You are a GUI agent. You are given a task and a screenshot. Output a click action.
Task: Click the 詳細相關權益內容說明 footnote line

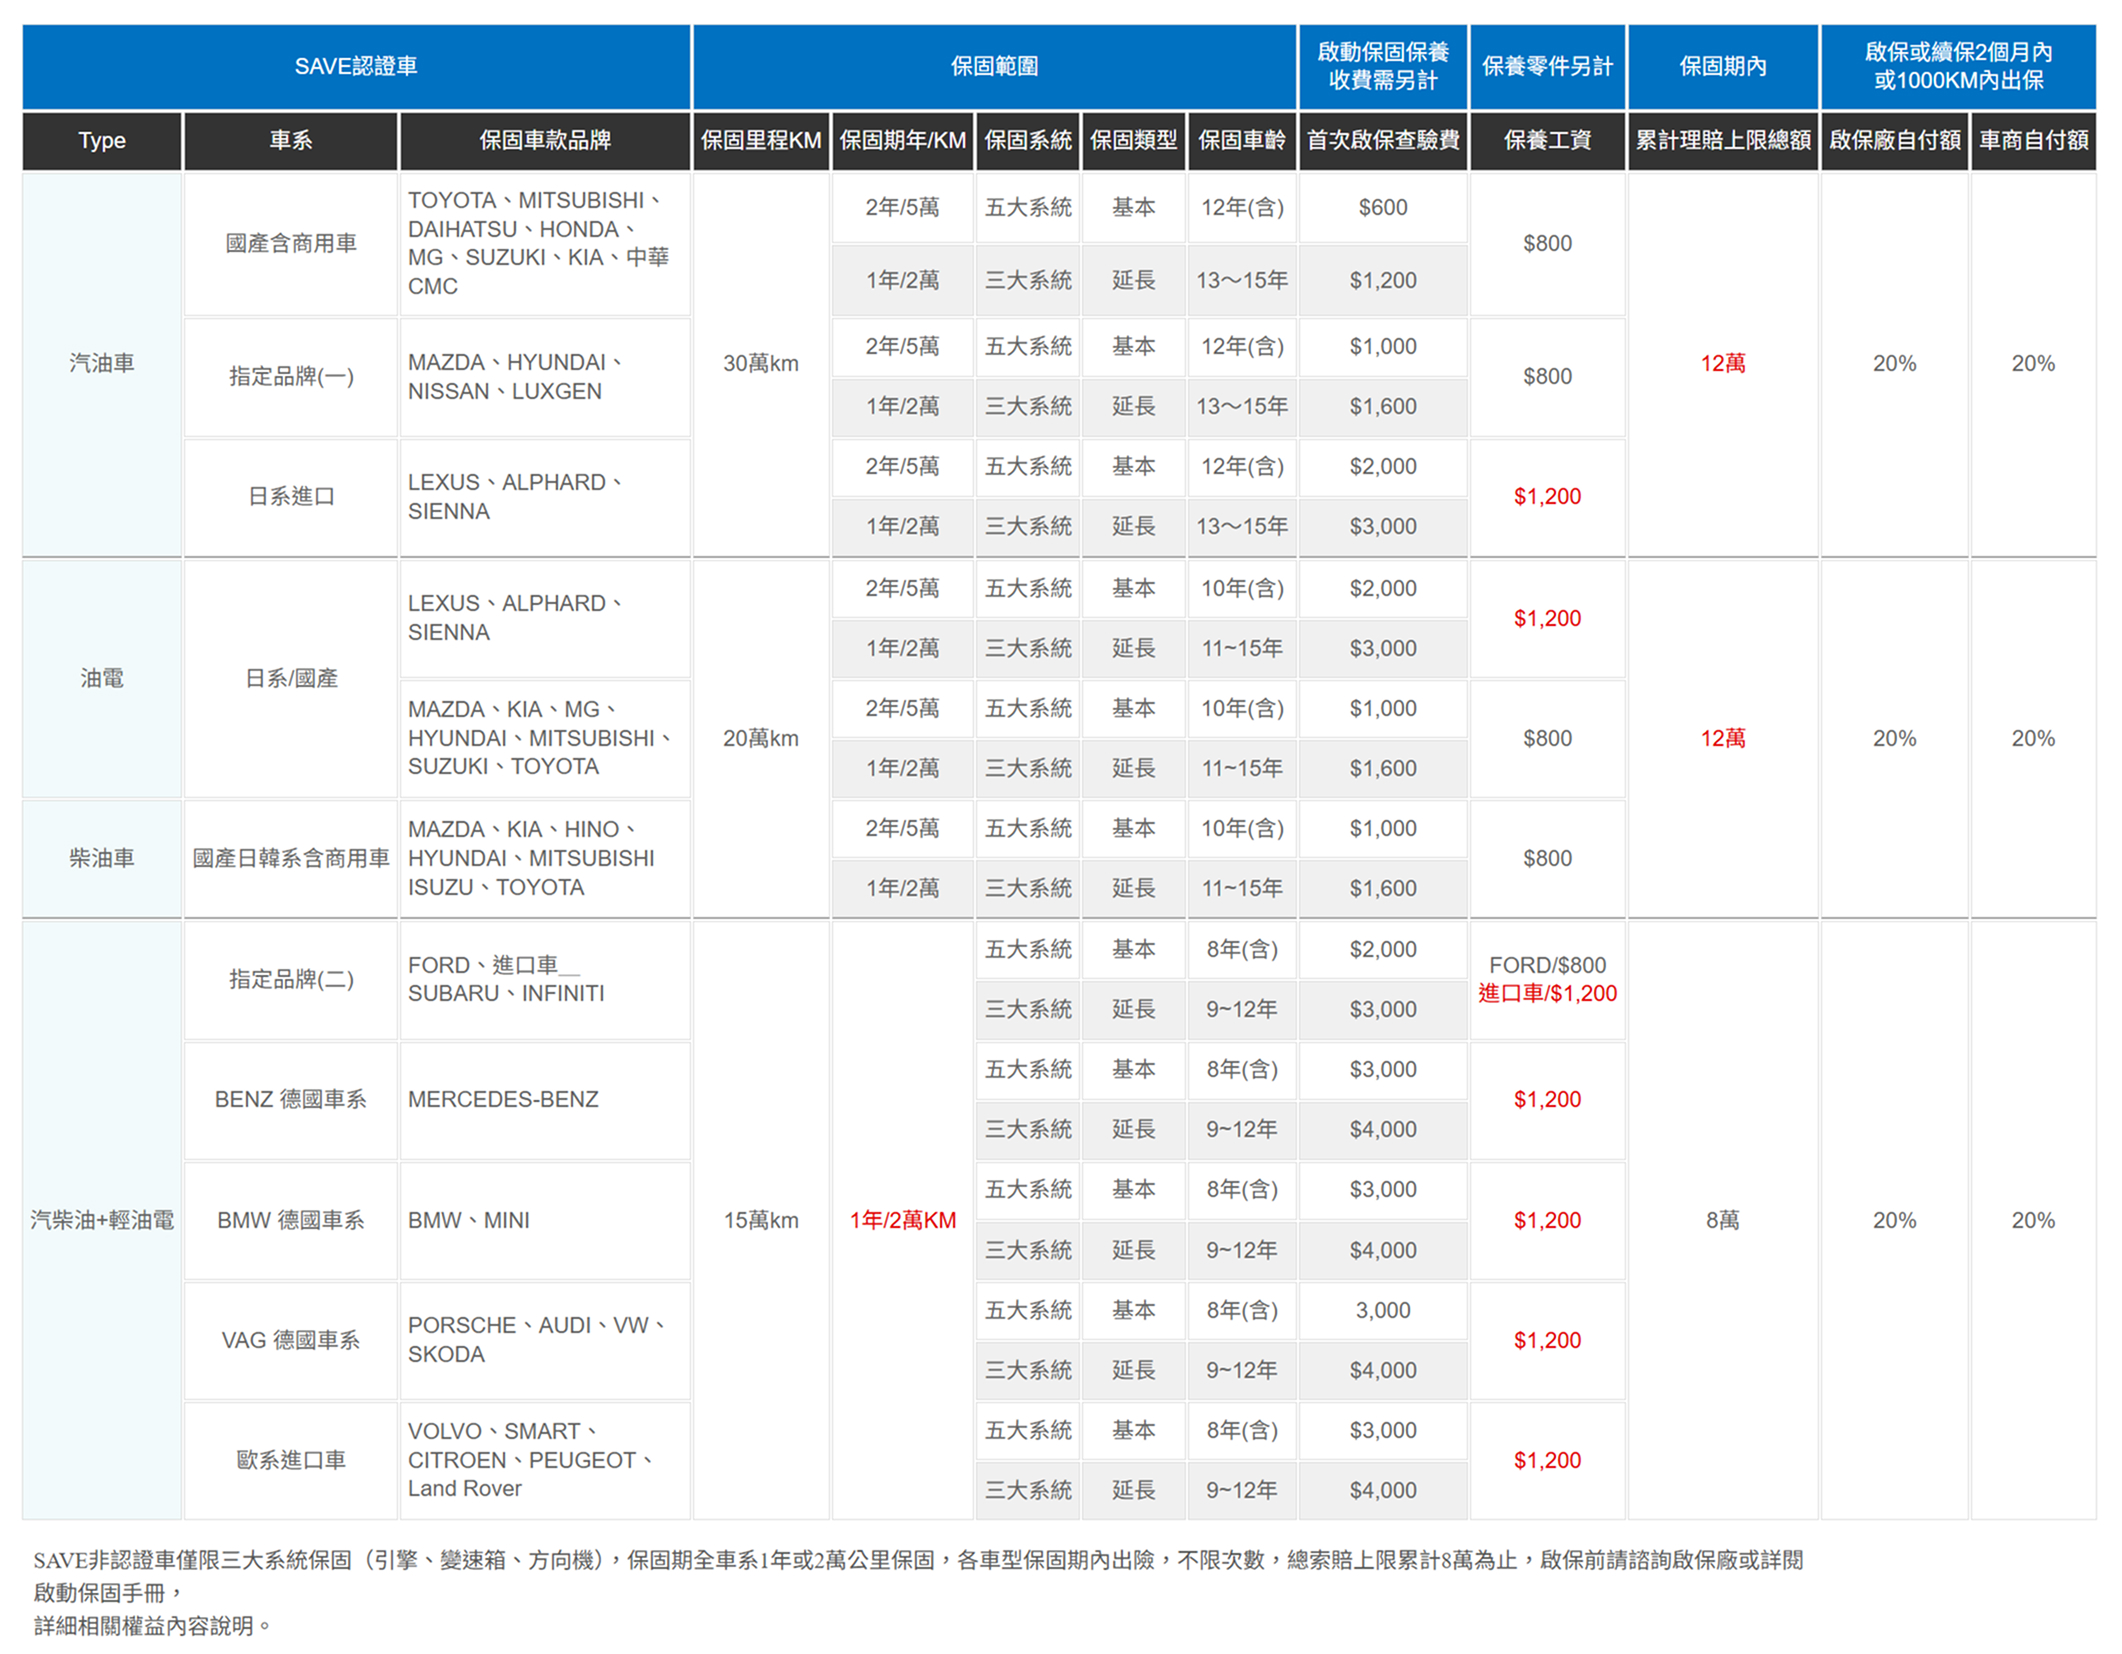pos(152,1626)
